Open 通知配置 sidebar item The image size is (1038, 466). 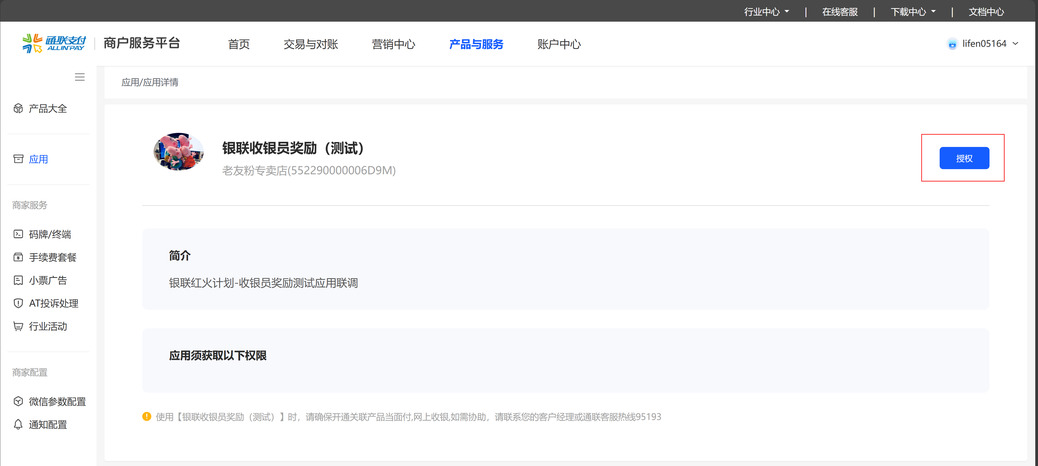click(x=48, y=425)
